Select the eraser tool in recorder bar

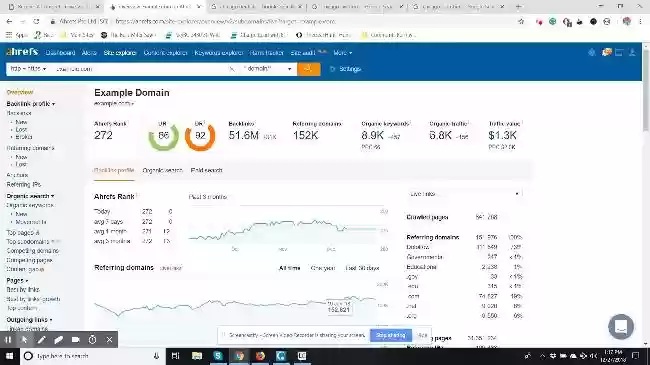[x=58, y=340]
